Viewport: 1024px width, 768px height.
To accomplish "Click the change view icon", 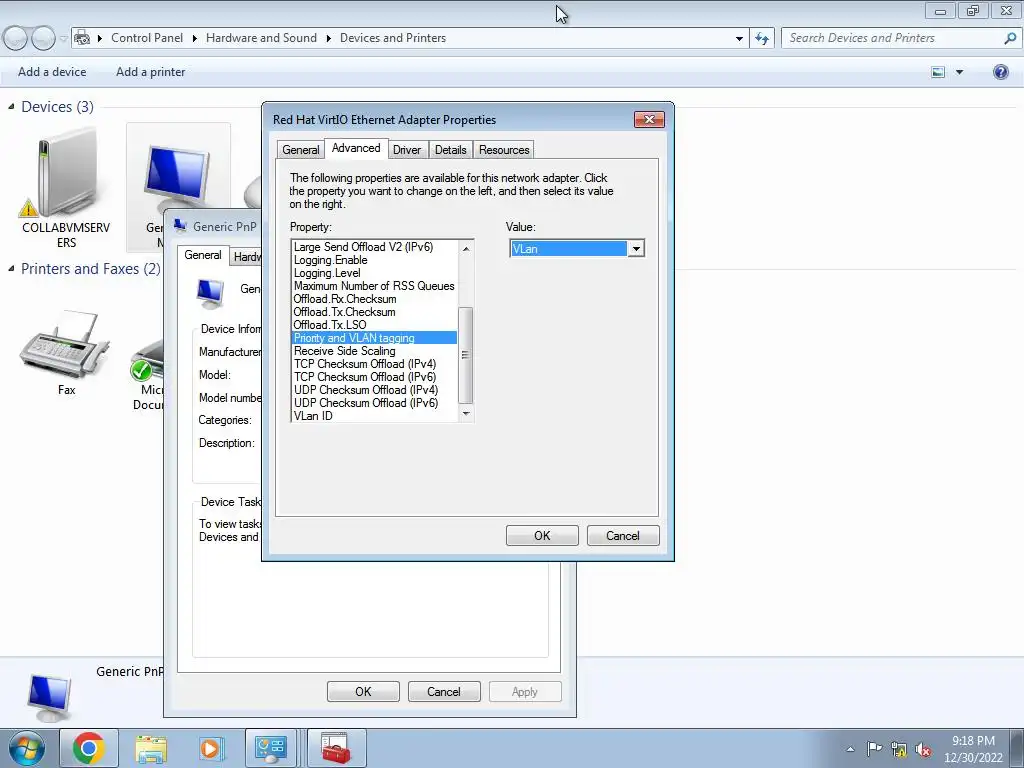I will [938, 72].
